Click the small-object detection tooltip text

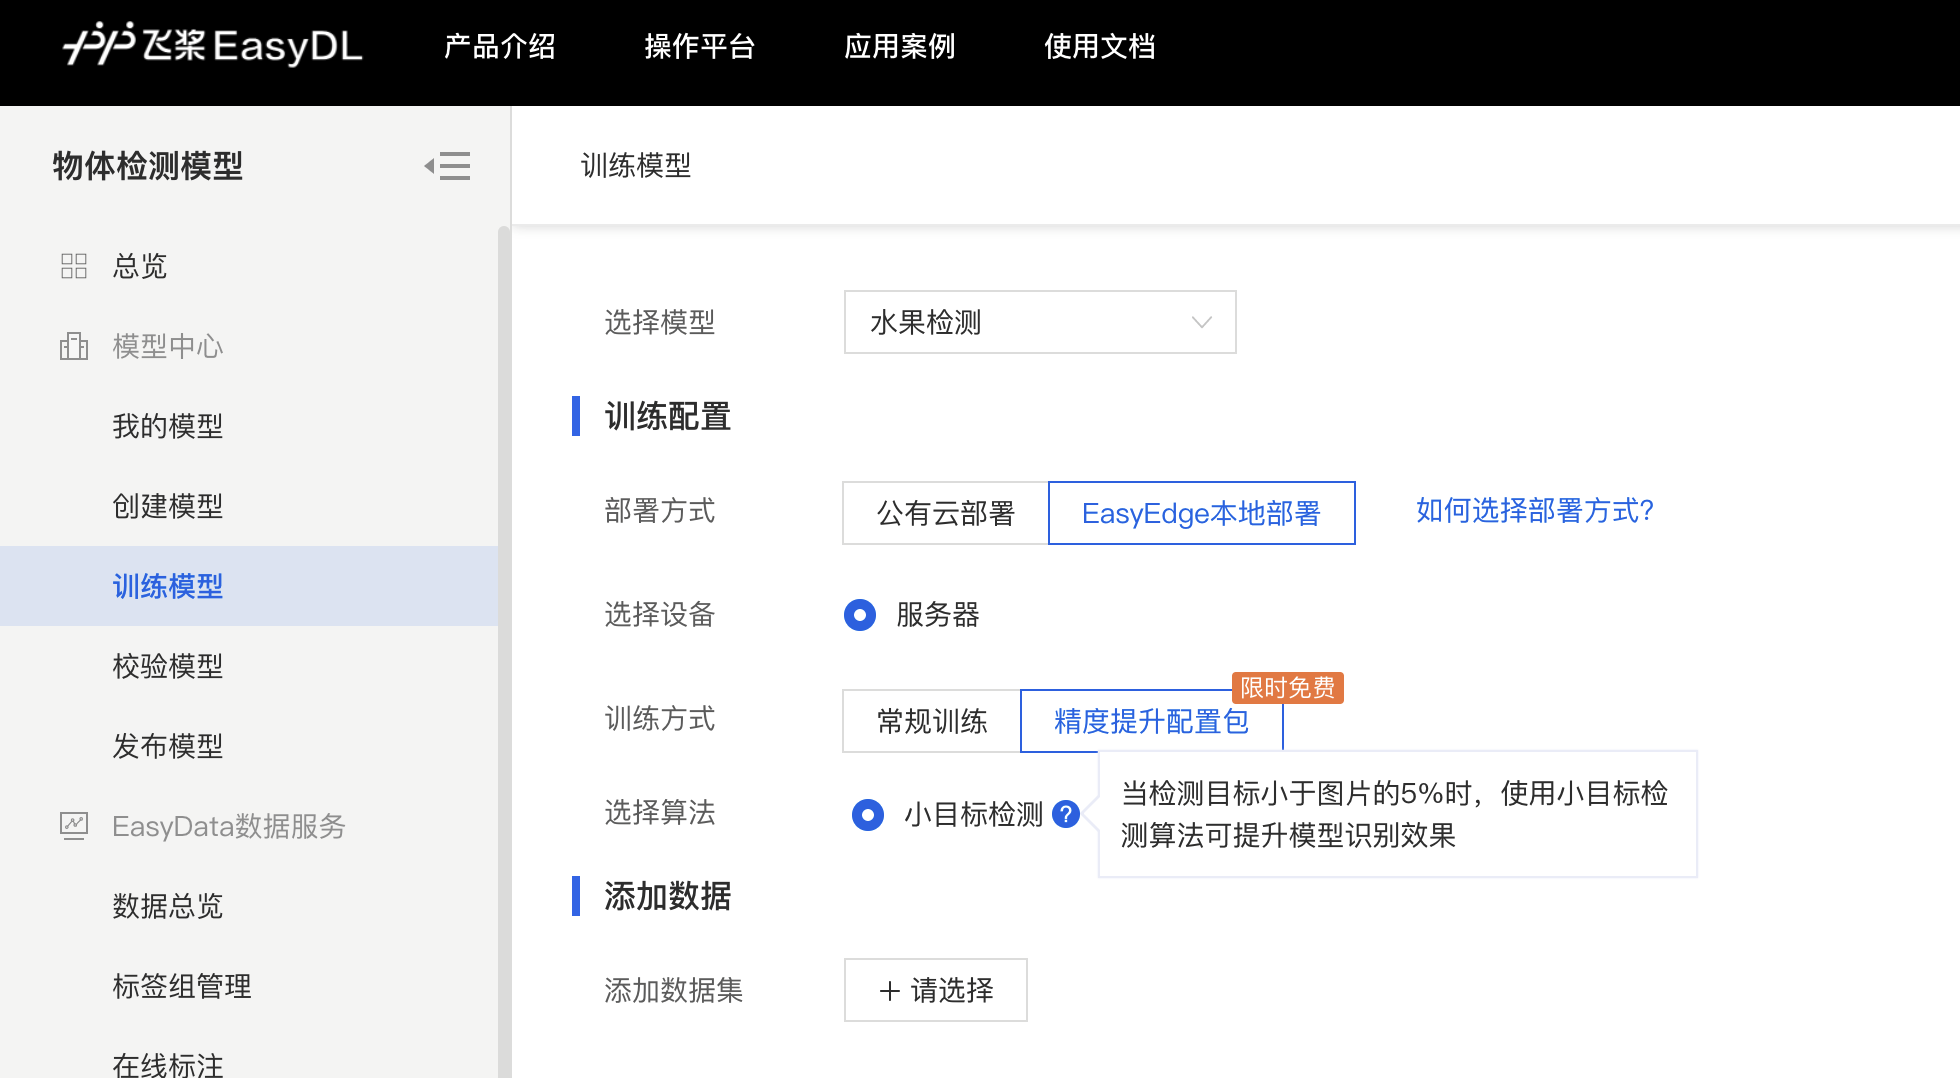coord(1395,814)
